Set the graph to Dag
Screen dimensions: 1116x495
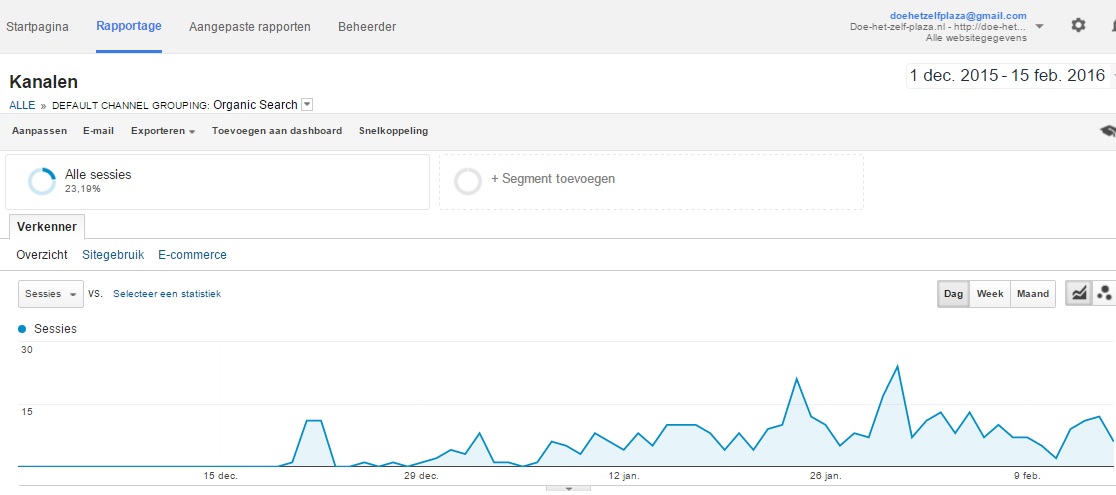click(953, 293)
